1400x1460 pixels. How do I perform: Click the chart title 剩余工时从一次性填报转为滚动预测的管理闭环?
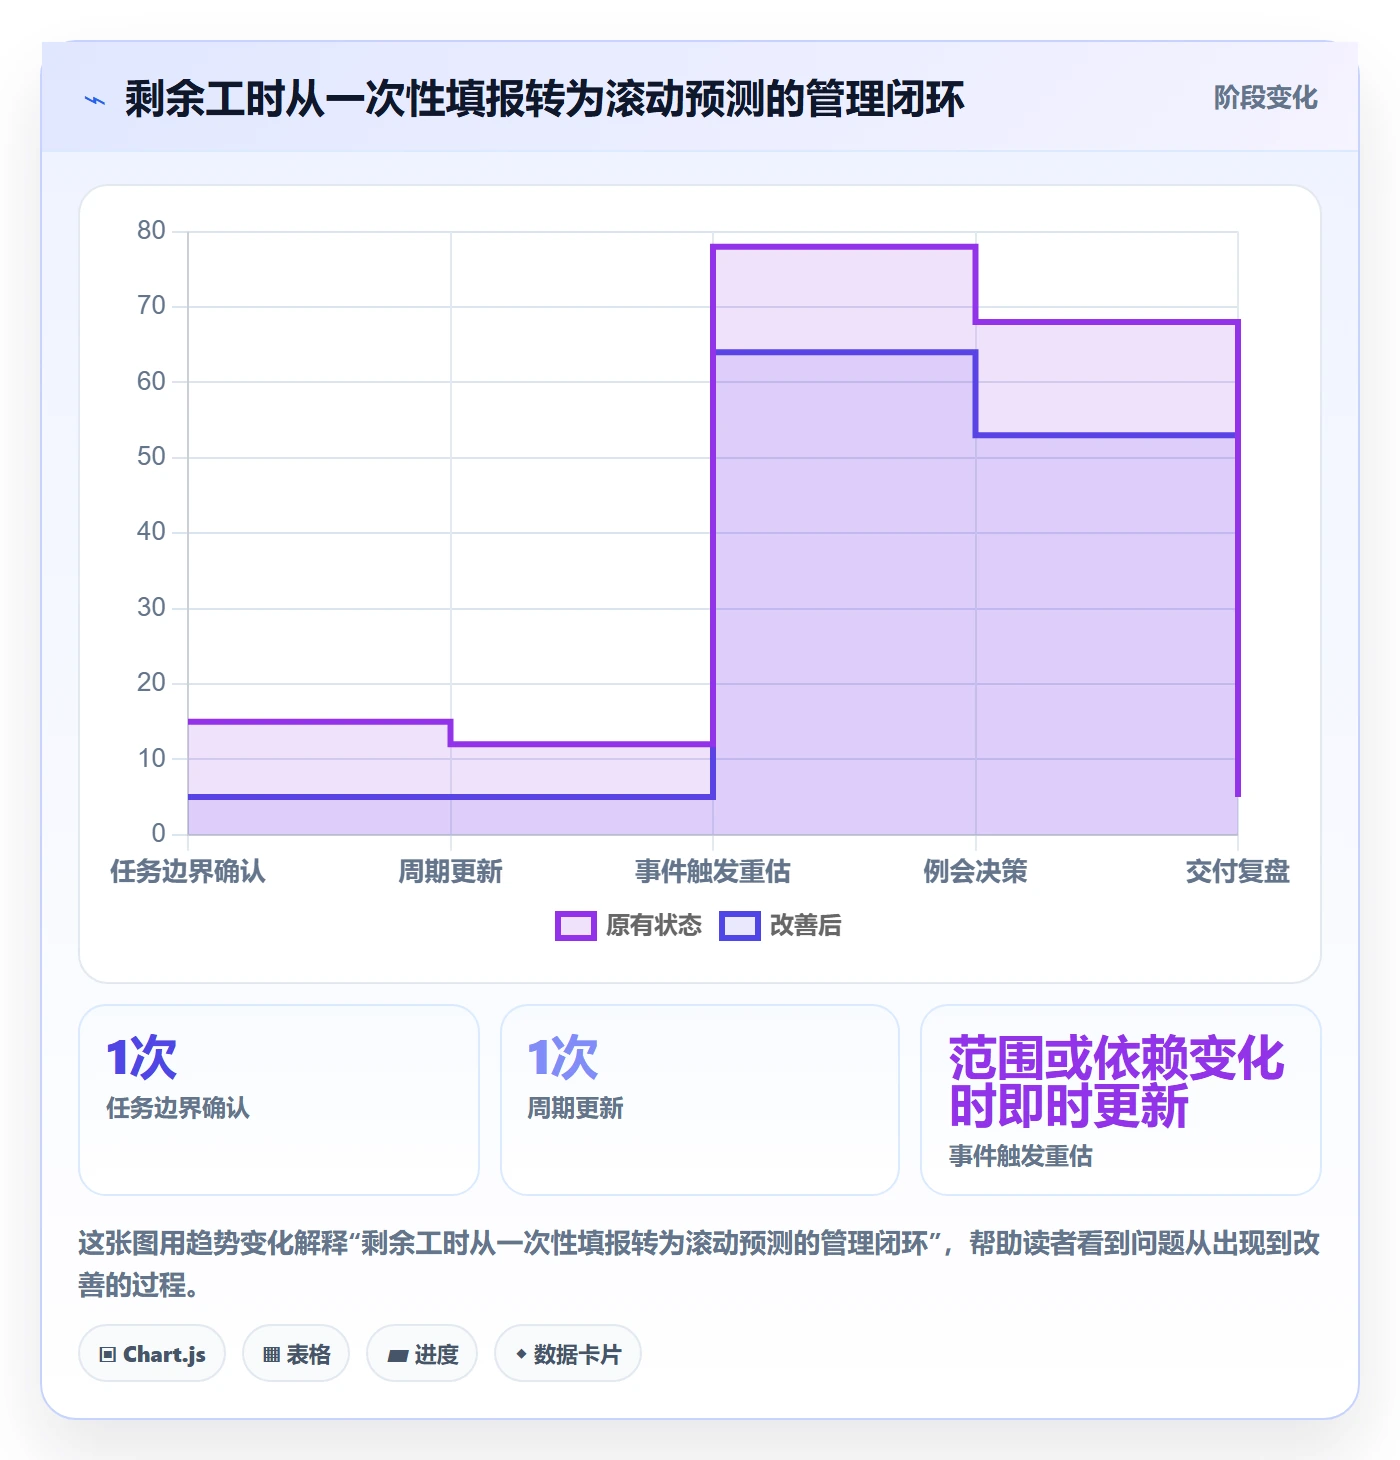point(545,99)
